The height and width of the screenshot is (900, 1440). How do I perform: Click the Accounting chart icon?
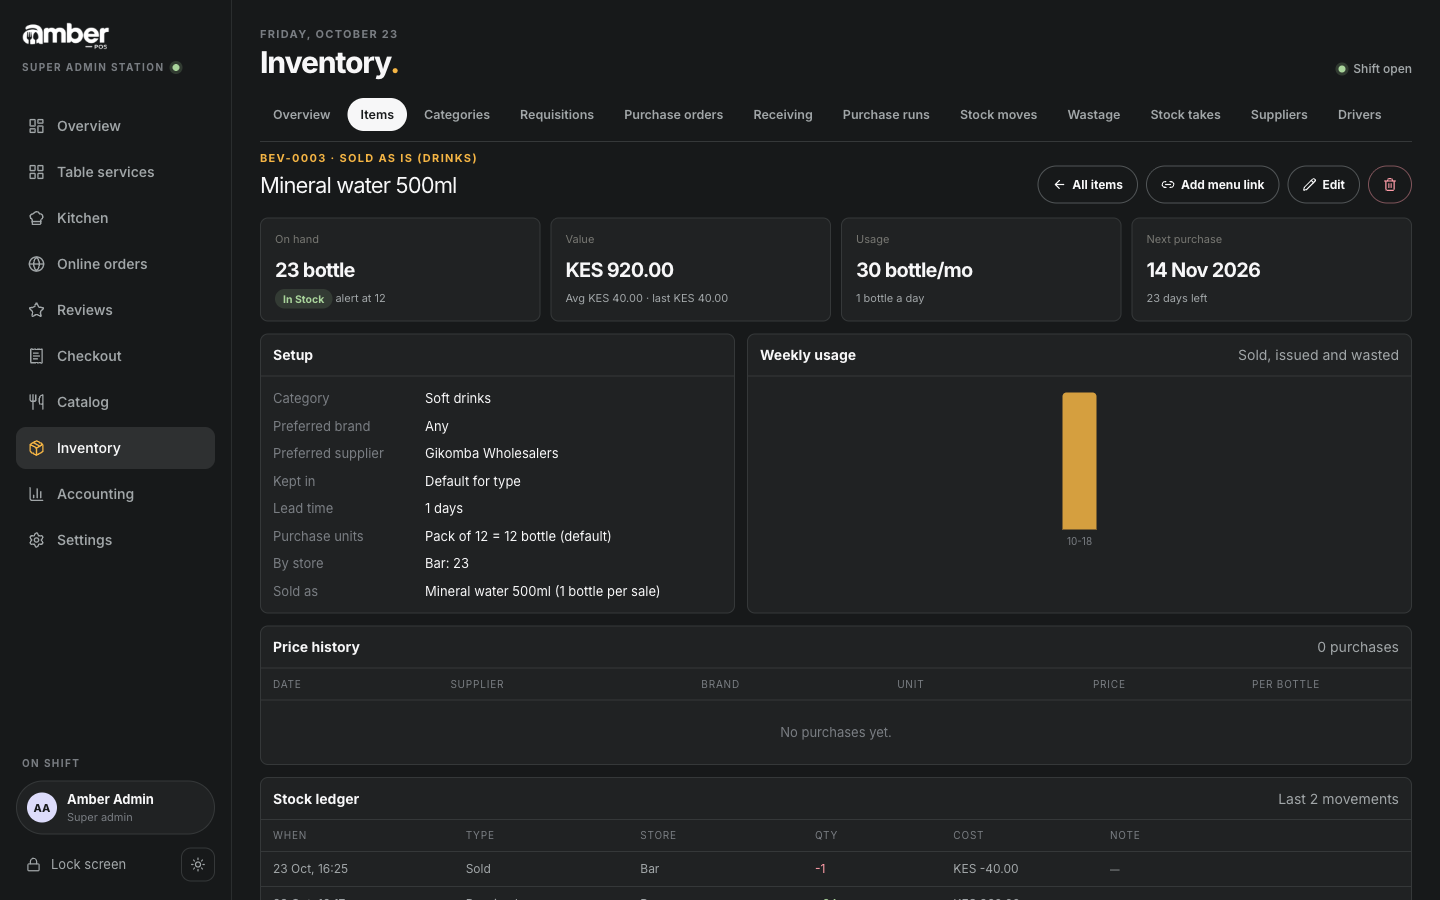point(36,494)
